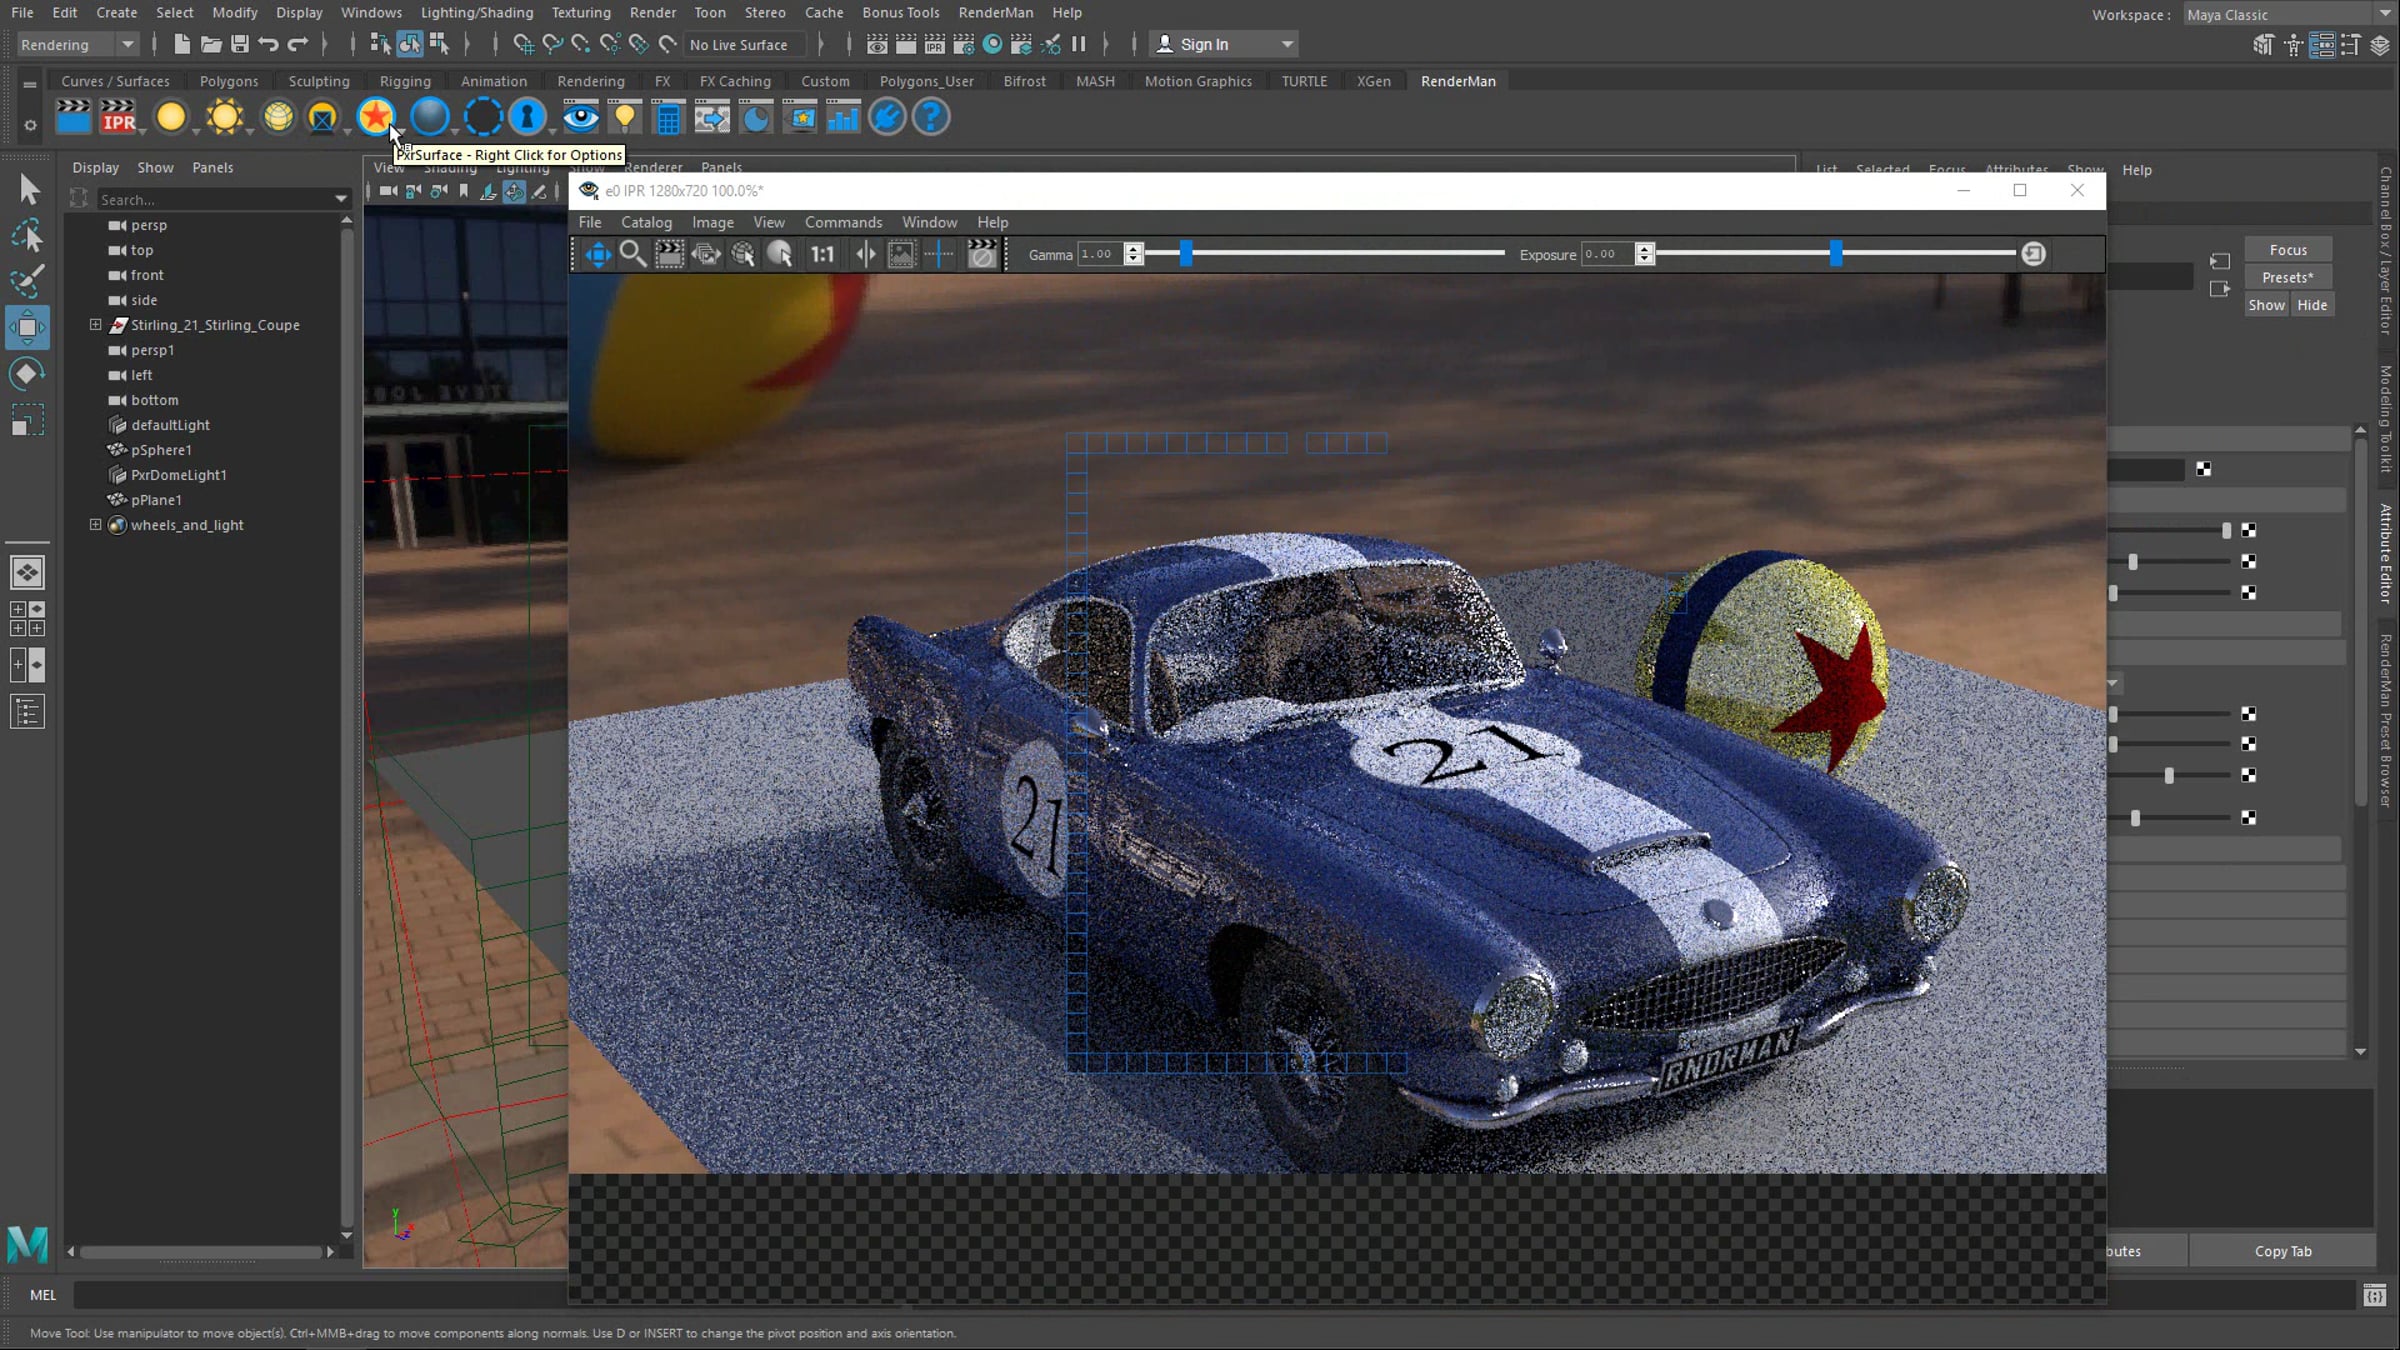Screen dimensions: 2400x1350
Task: Open the scene file with the folder icon
Action: point(211,44)
